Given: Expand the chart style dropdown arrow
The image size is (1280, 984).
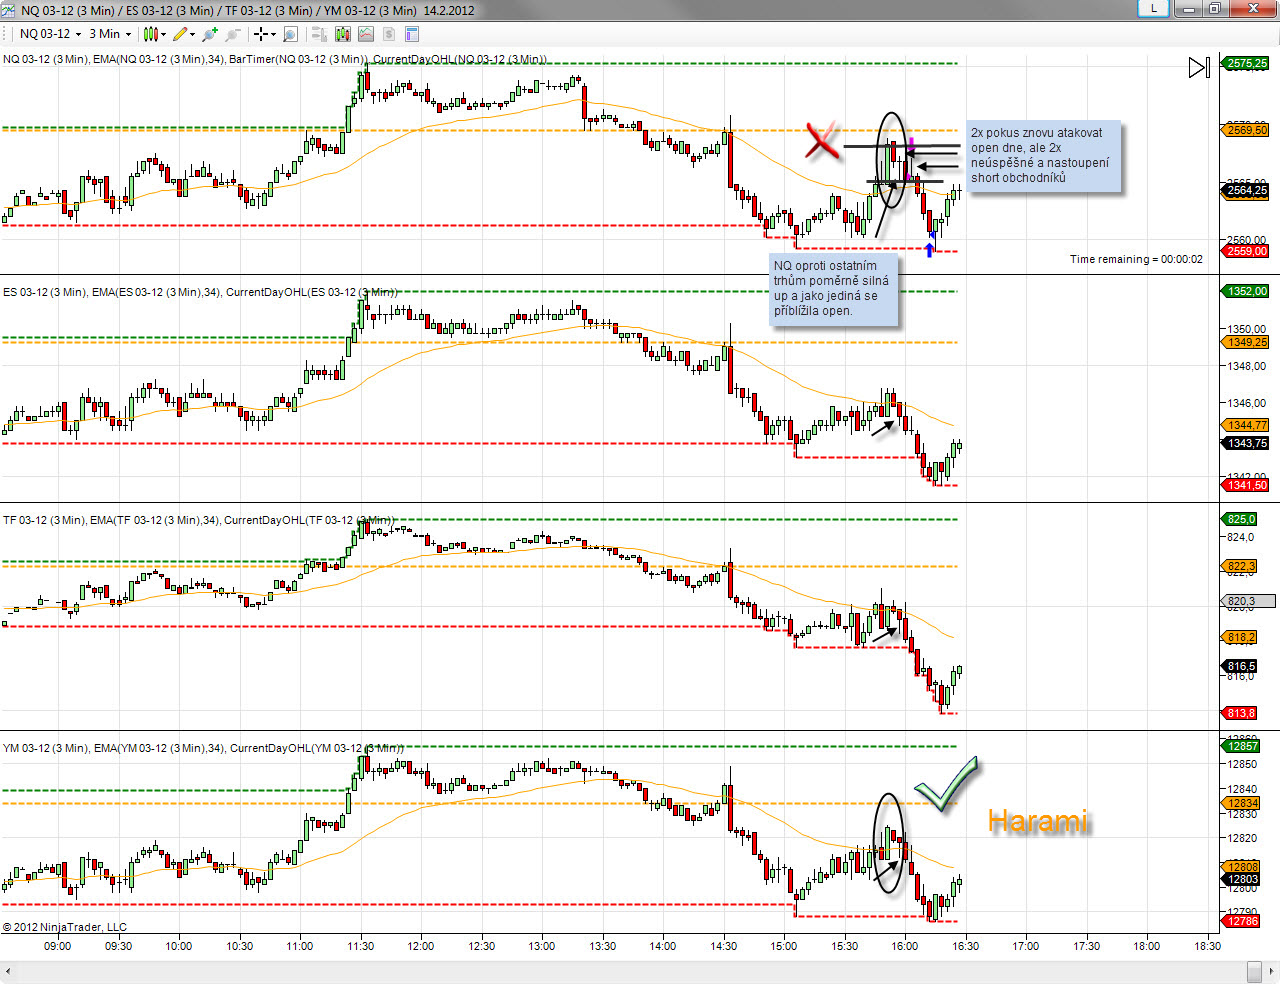Looking at the screenshot, I should (163, 34).
